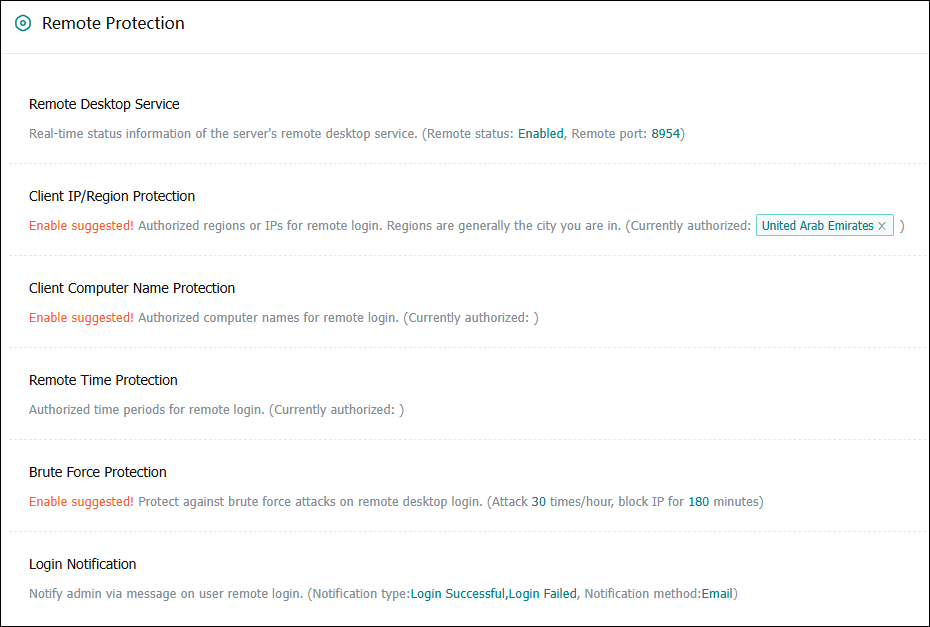The width and height of the screenshot is (930, 627).
Task: Open Client IP/Region Protection settings
Action: click(112, 196)
